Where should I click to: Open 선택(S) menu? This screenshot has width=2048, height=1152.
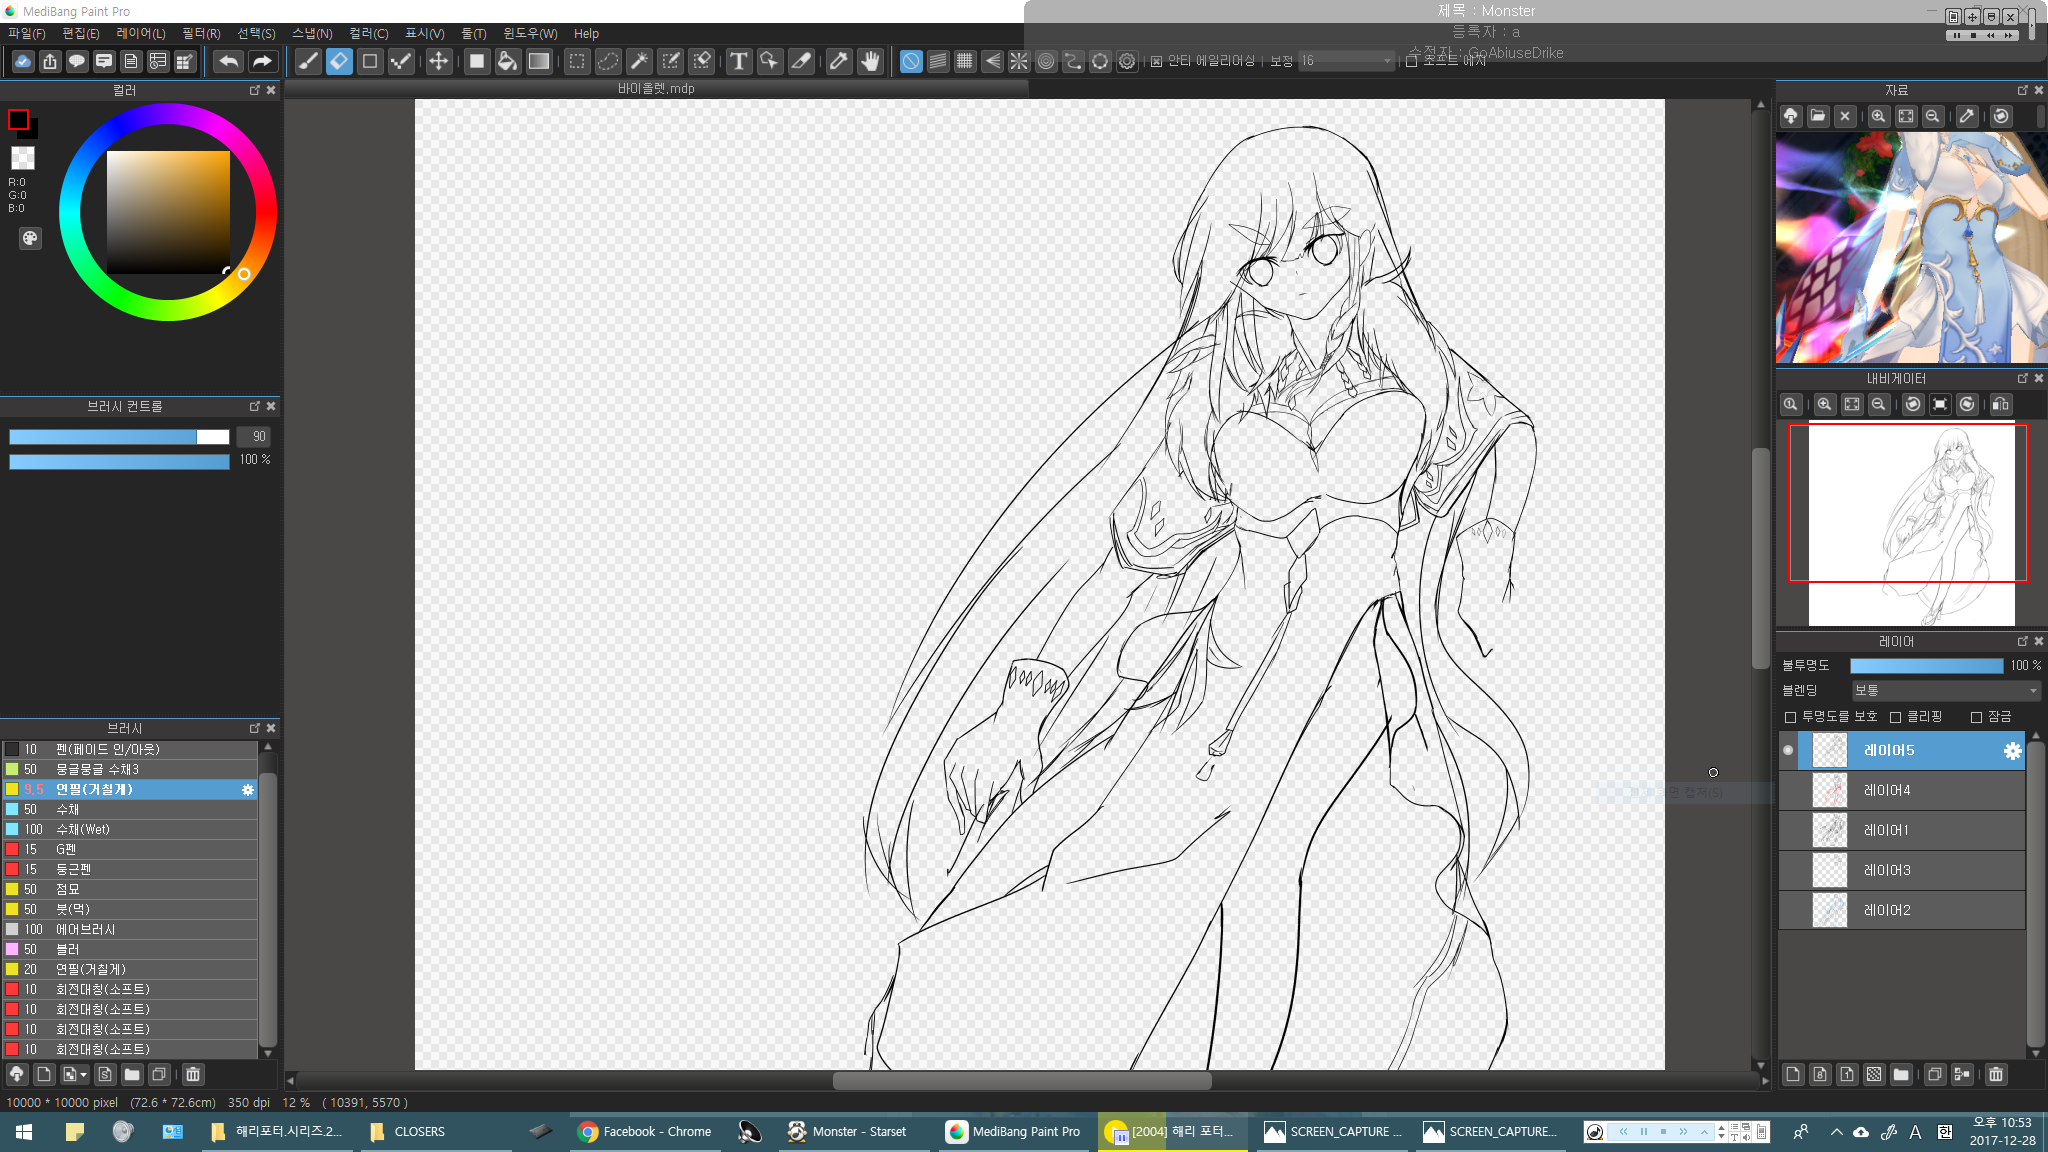[256, 34]
